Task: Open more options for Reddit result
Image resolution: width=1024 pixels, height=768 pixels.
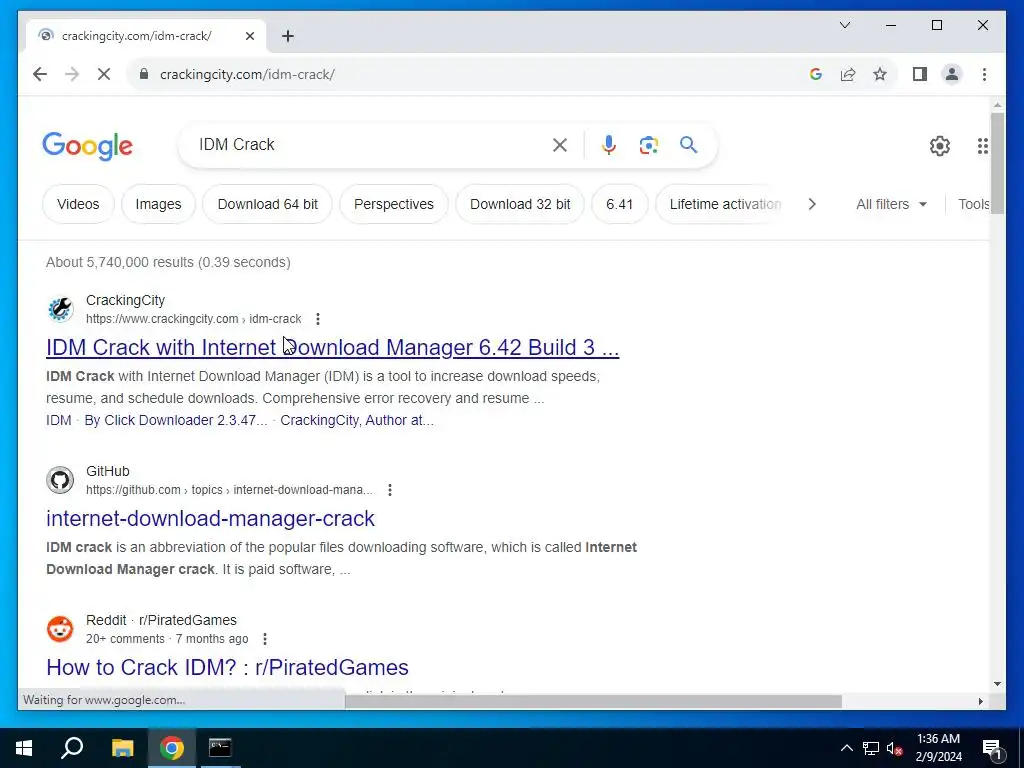Action: point(264,639)
